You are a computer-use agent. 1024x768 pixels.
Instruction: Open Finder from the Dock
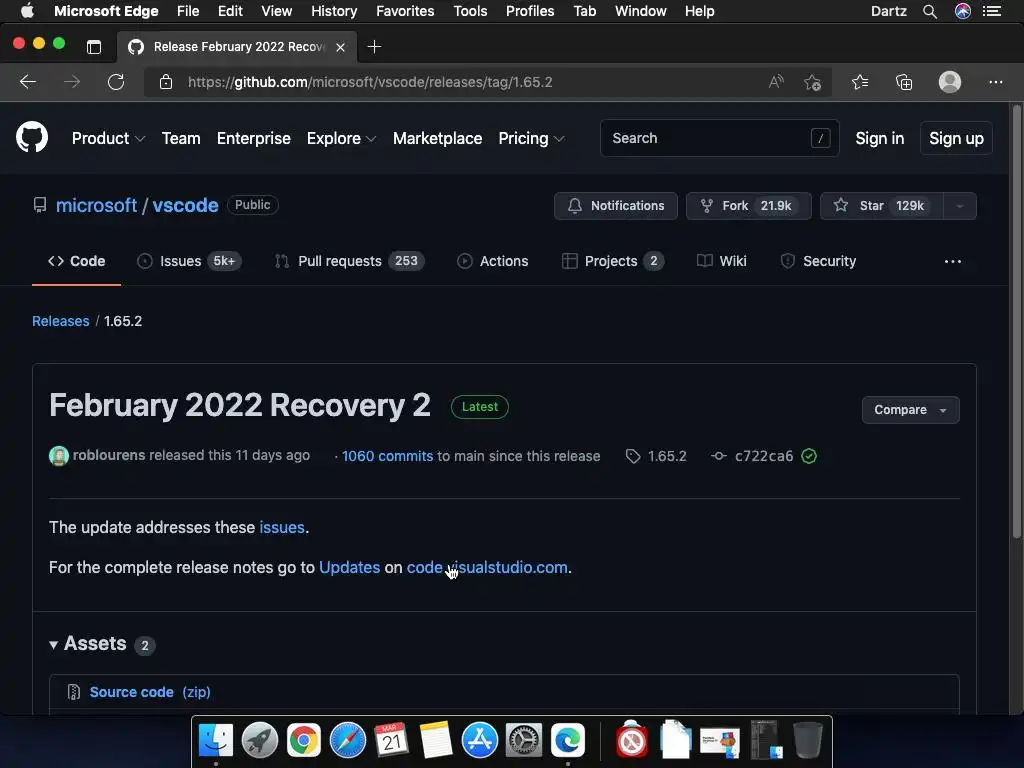[216, 741]
